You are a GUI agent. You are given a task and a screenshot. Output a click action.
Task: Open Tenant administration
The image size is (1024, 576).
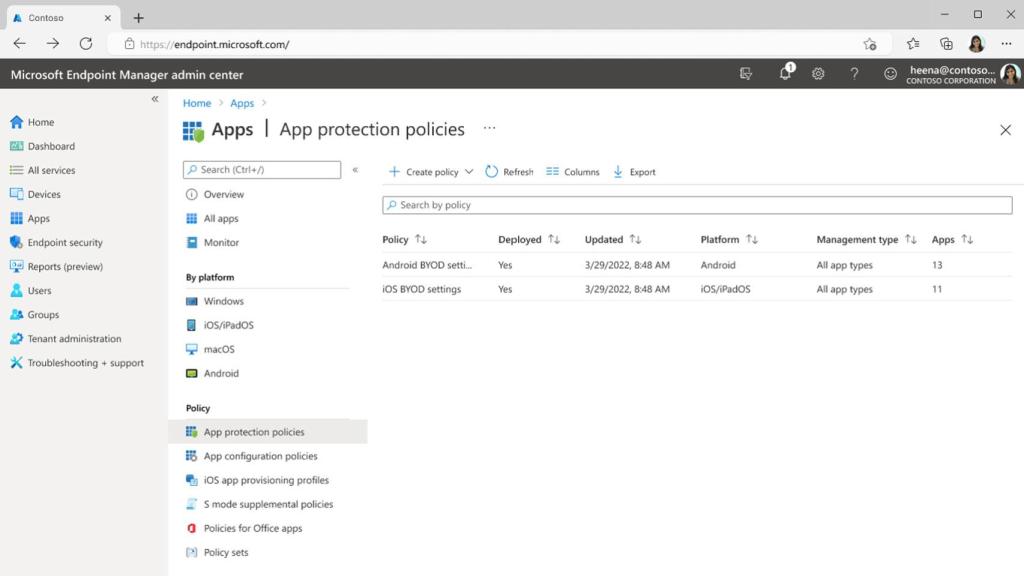coord(66,339)
